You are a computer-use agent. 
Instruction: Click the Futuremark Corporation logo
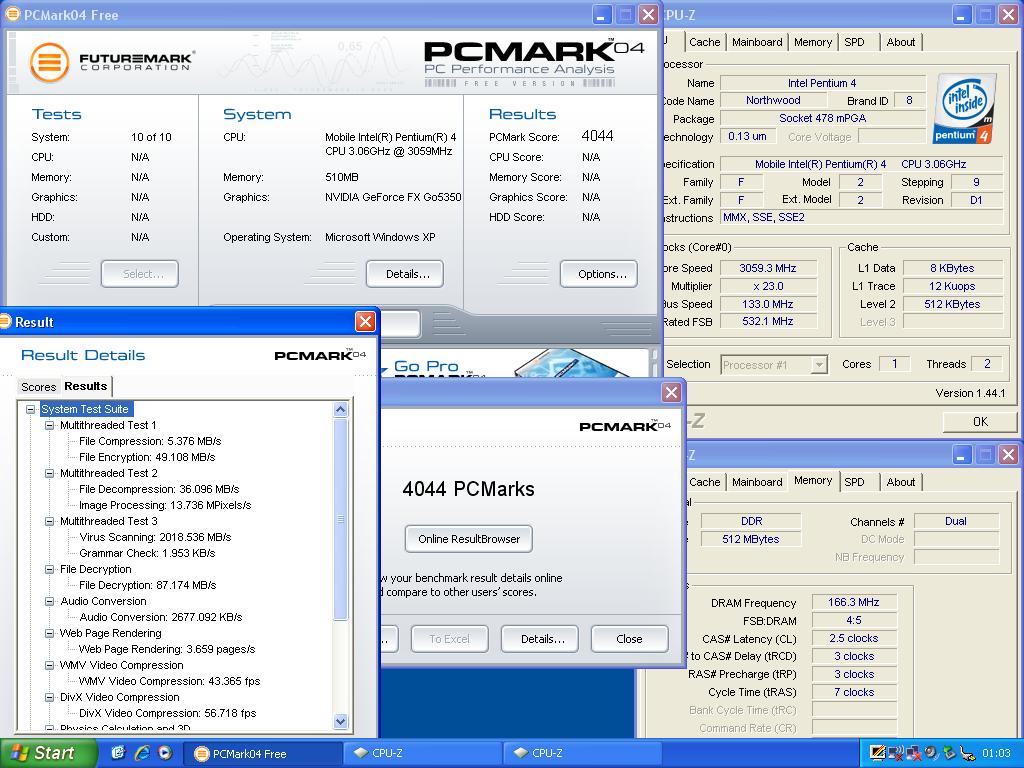click(x=112, y=62)
